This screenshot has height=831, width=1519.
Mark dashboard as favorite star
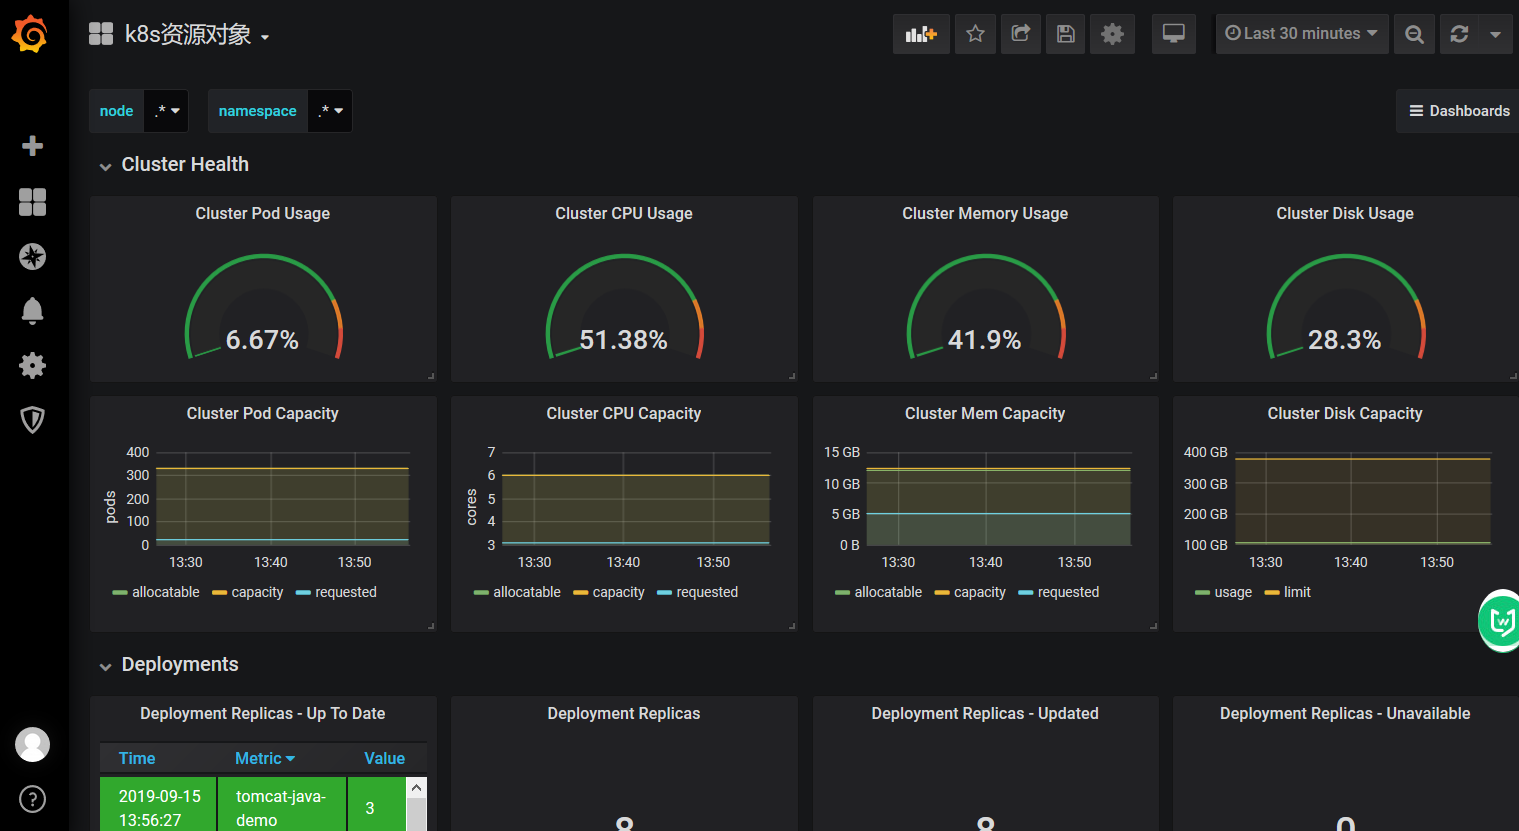(x=975, y=34)
